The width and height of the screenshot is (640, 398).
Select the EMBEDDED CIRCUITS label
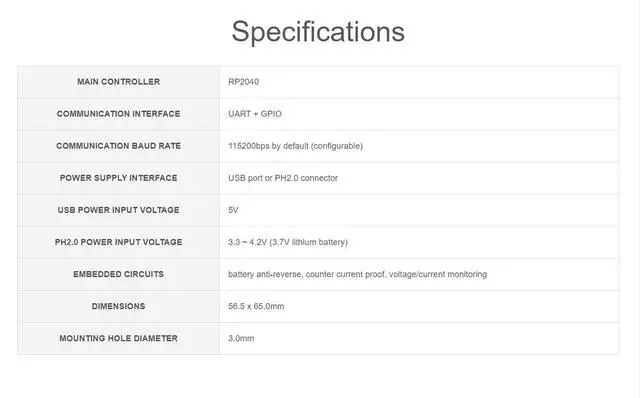[x=118, y=274]
